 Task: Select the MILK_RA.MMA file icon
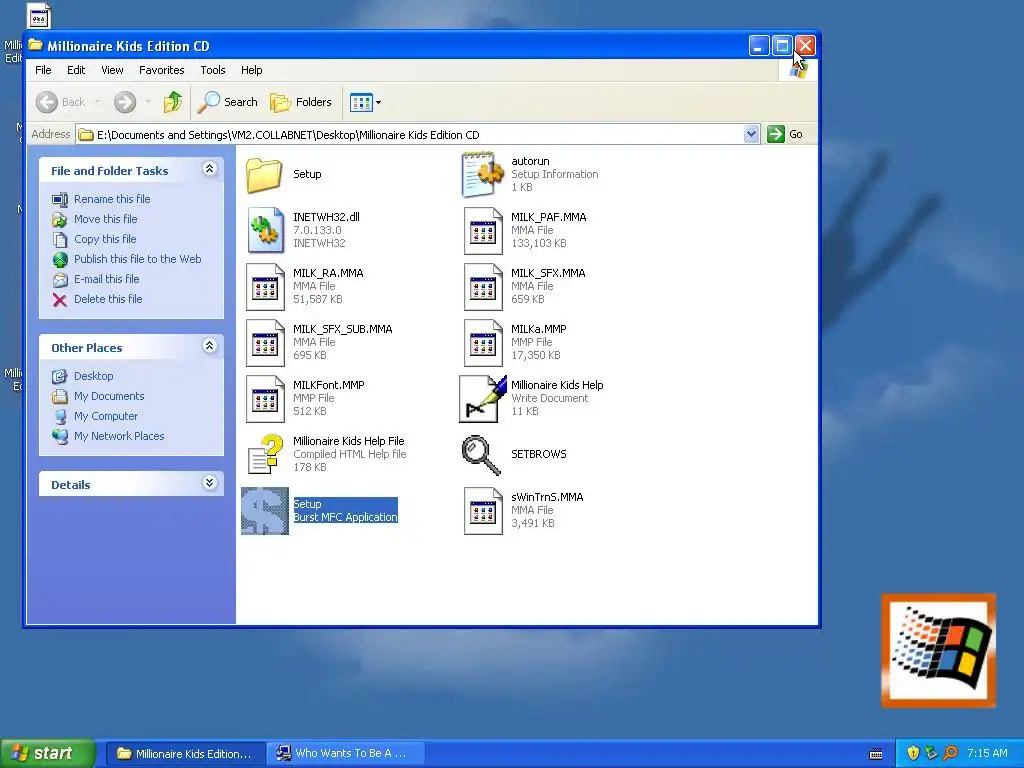264,287
